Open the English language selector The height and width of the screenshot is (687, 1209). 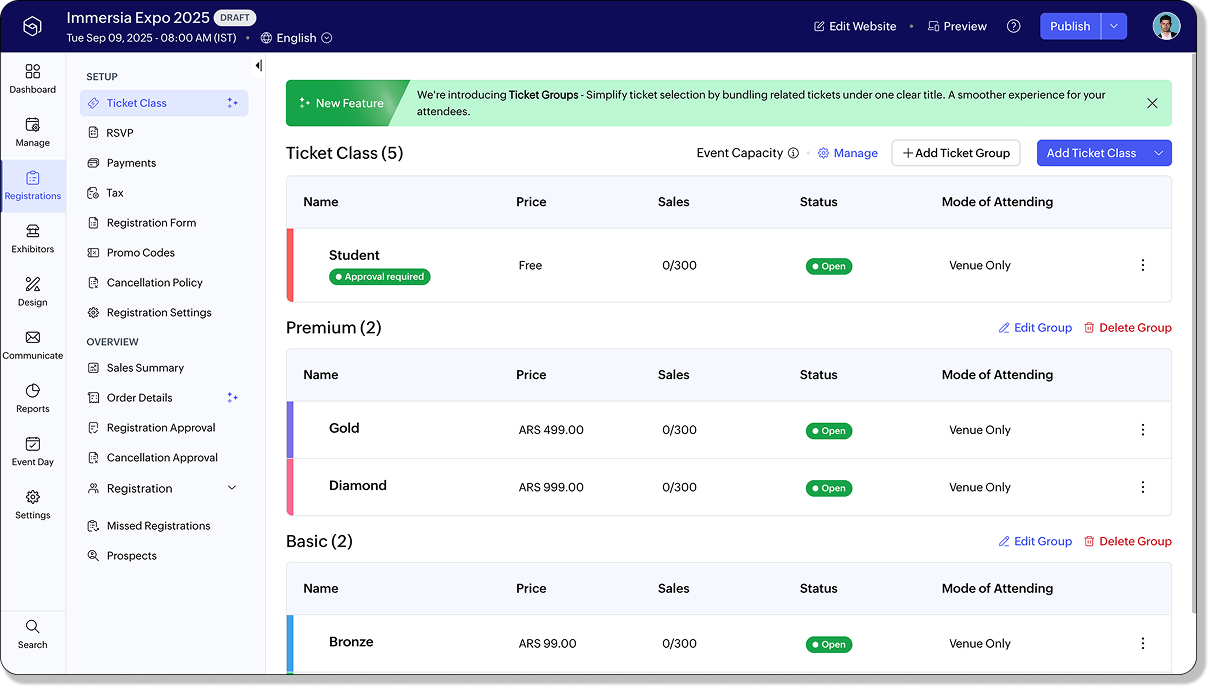tap(296, 38)
